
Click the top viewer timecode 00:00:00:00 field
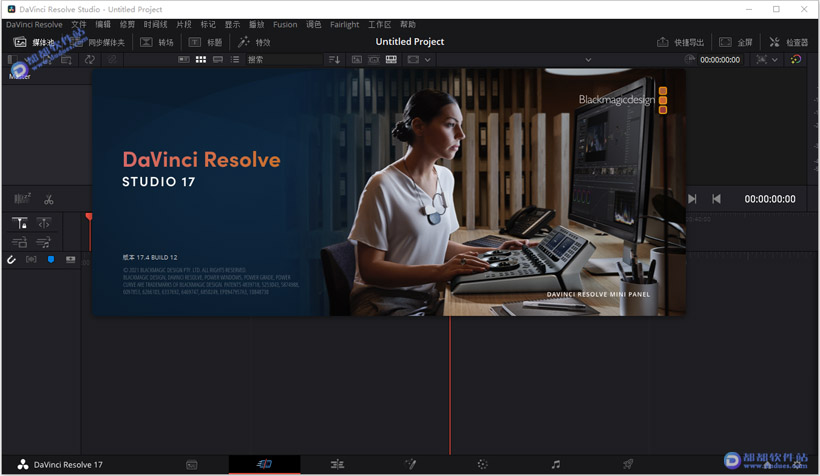720,60
